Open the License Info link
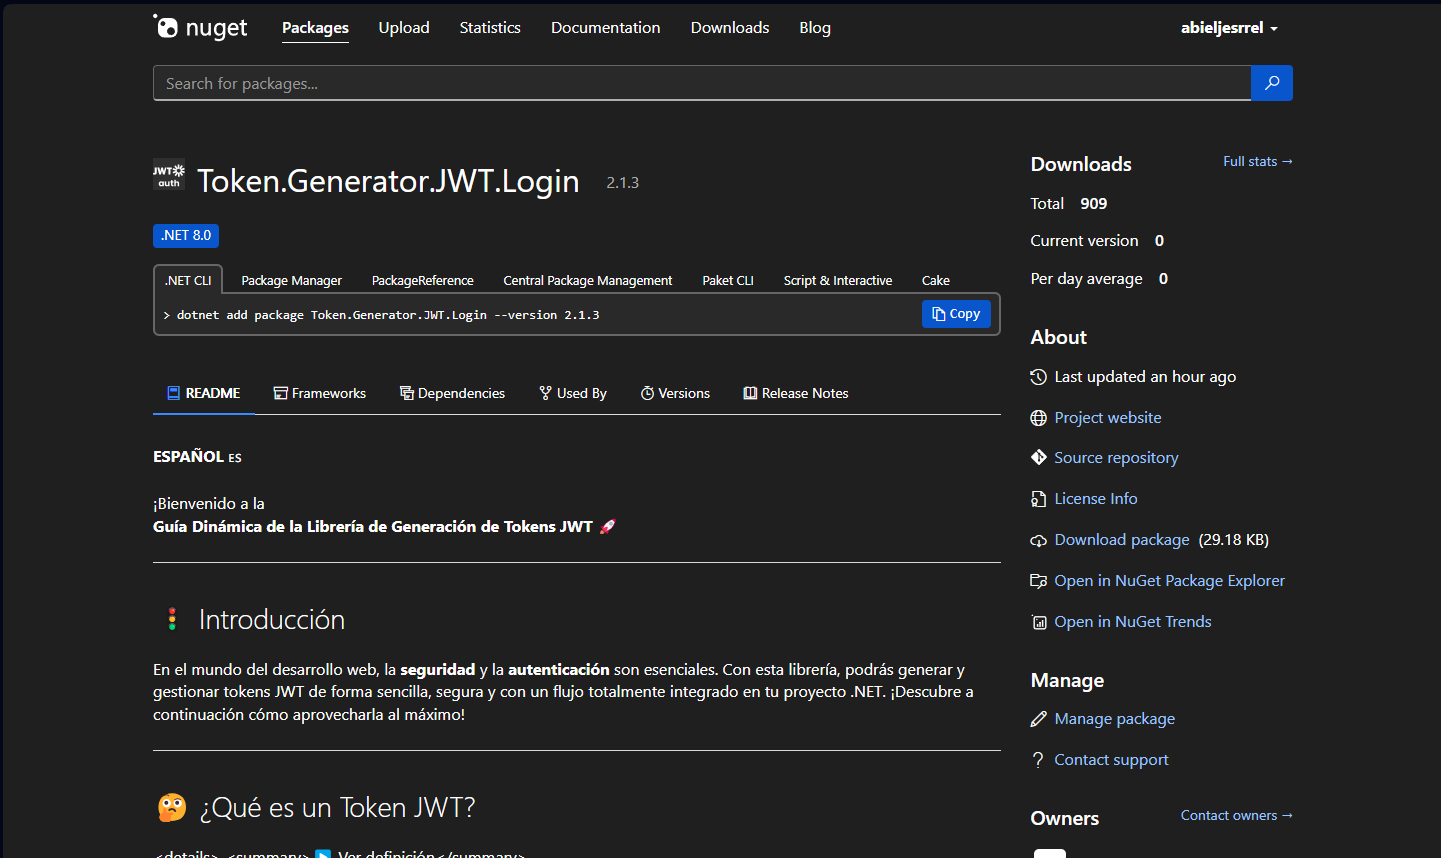 pyautogui.click(x=1095, y=499)
